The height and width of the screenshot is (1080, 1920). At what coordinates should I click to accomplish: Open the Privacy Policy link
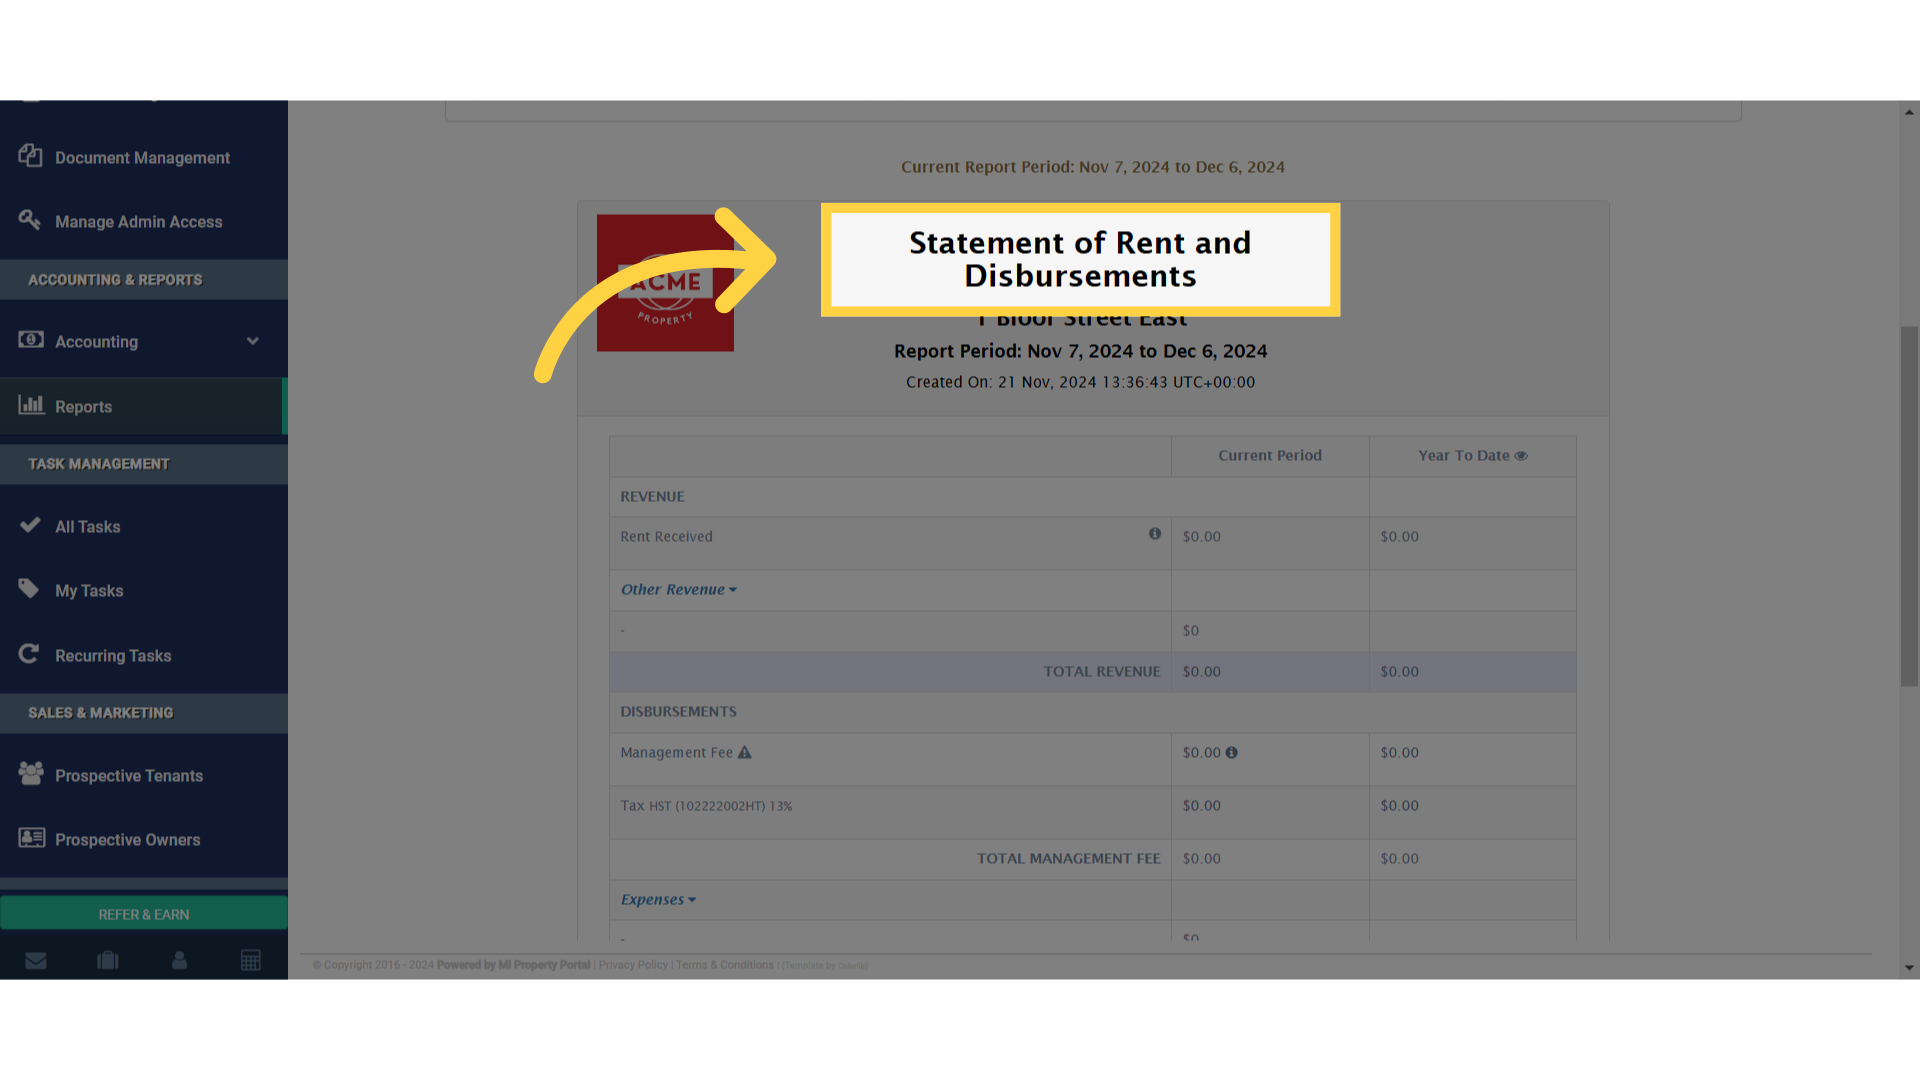633,965
